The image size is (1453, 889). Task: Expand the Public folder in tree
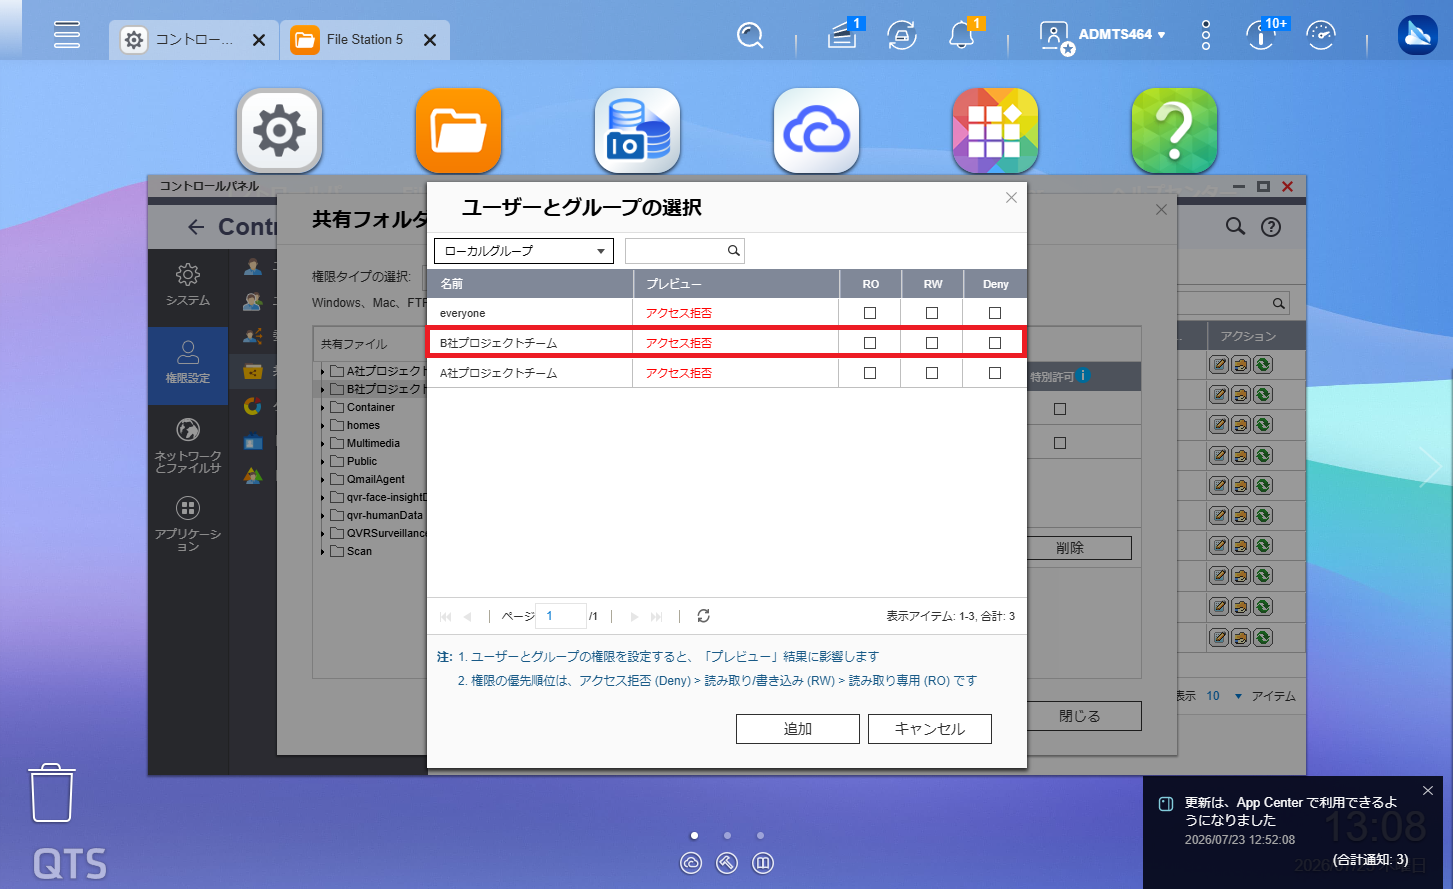[323, 462]
